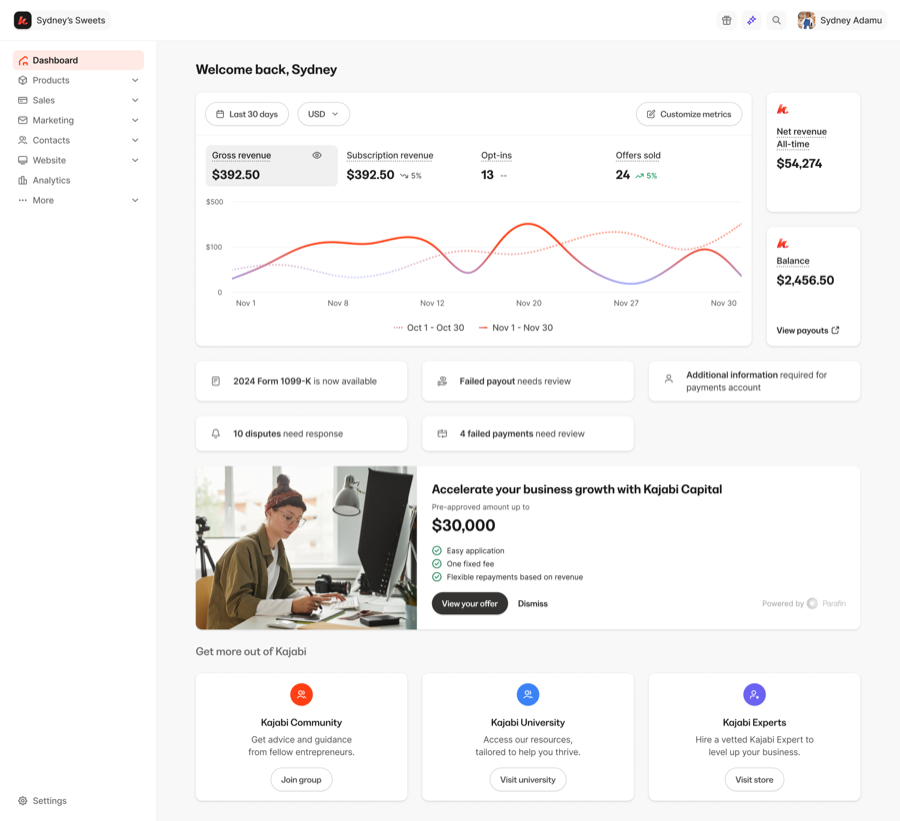Click the Marketing envelope icon
The image size is (900, 821).
tap(23, 120)
